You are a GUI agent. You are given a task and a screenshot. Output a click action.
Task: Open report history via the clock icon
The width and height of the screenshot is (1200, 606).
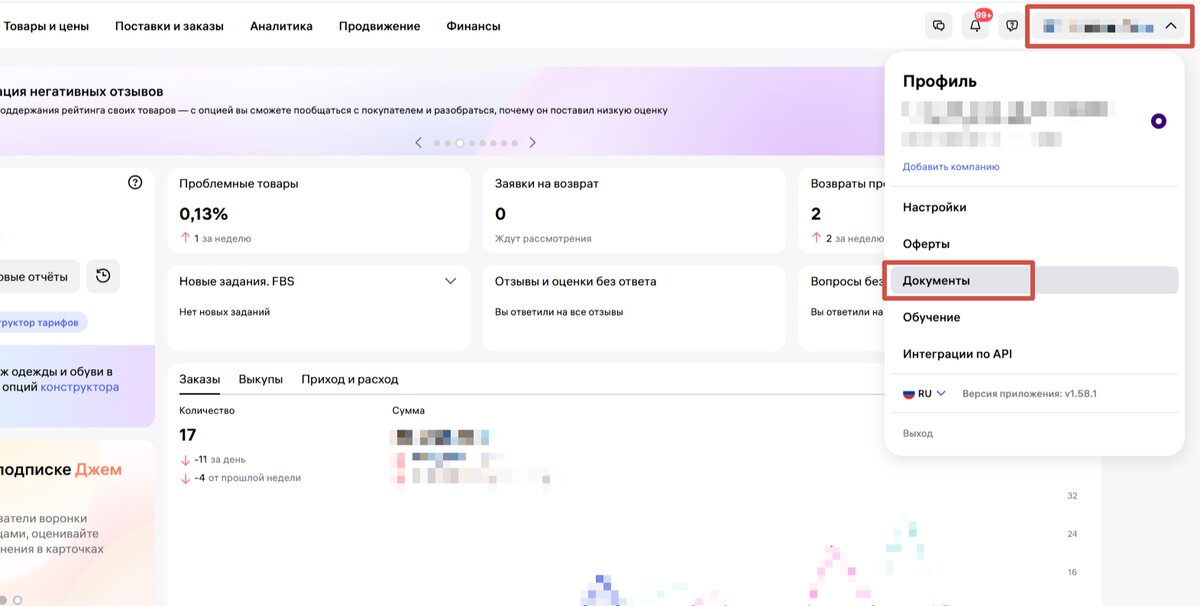103,276
